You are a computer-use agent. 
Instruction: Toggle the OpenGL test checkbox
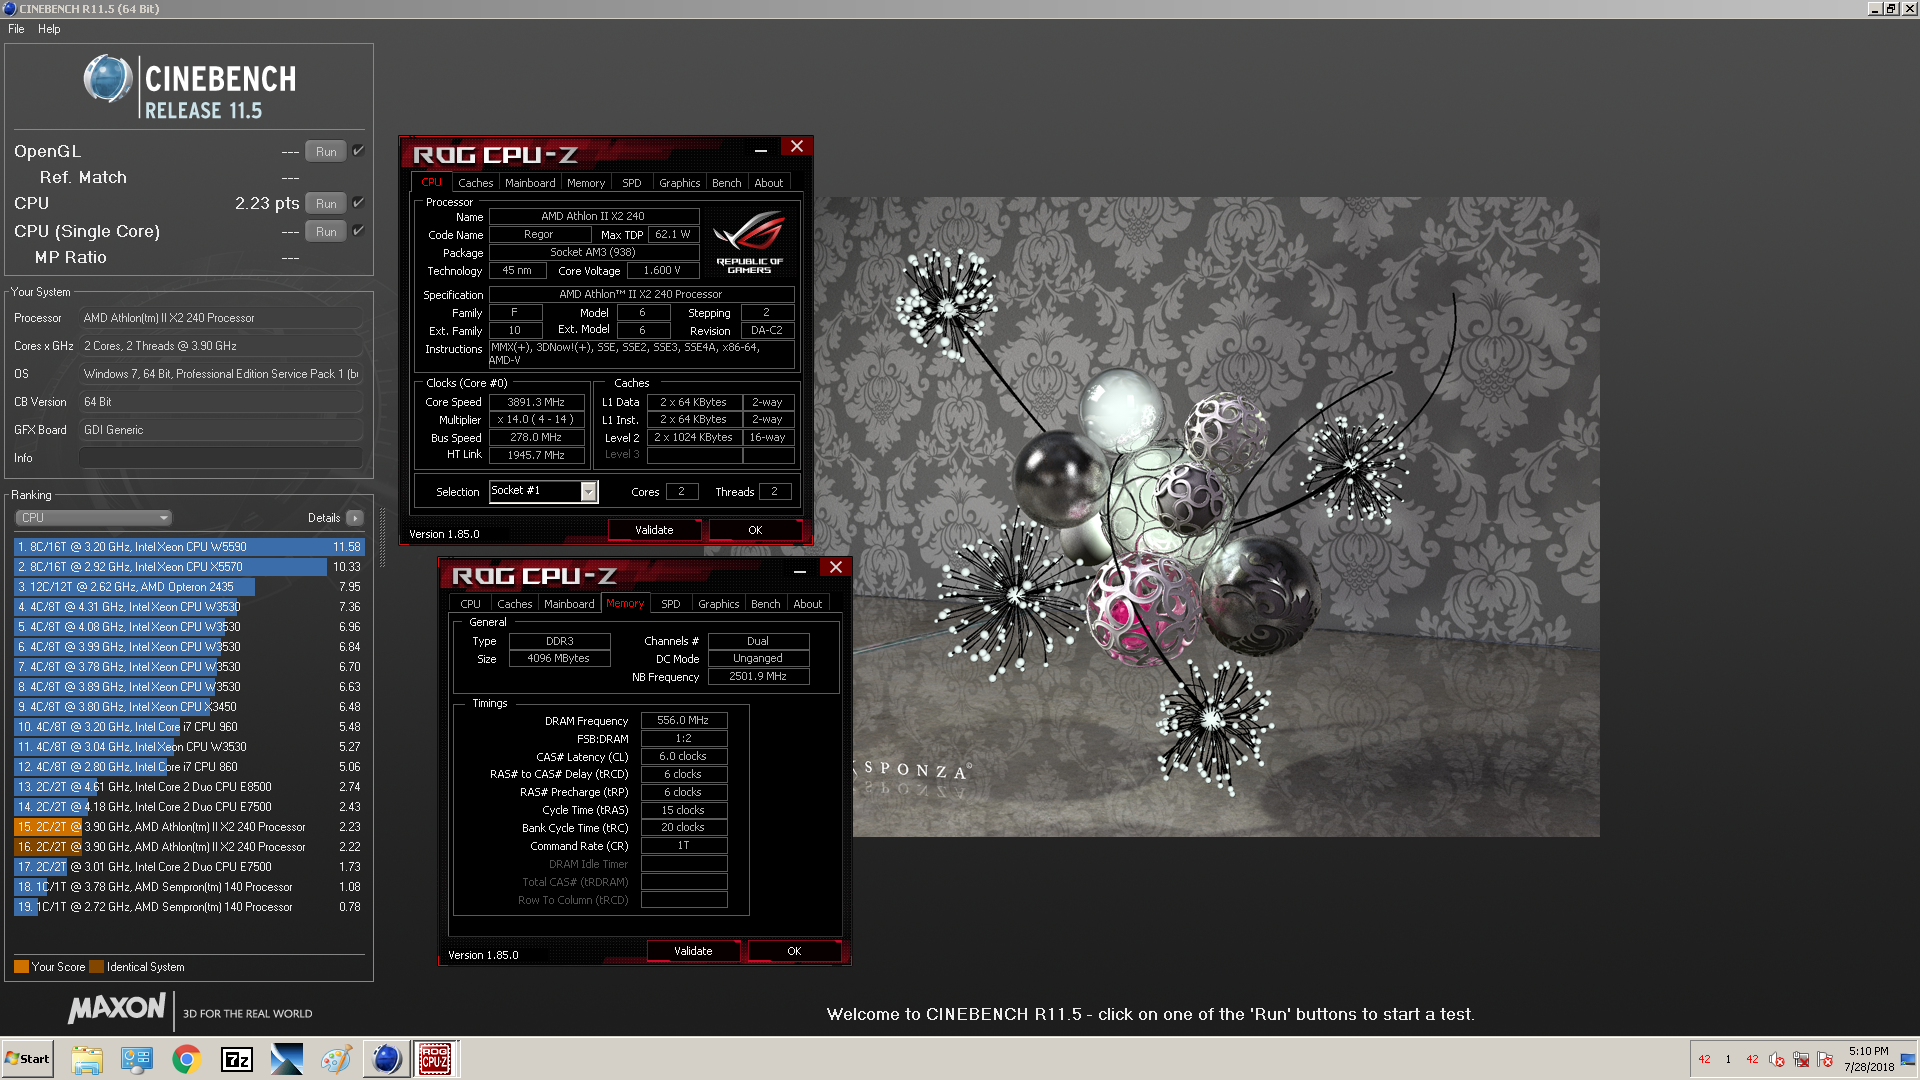tap(358, 151)
